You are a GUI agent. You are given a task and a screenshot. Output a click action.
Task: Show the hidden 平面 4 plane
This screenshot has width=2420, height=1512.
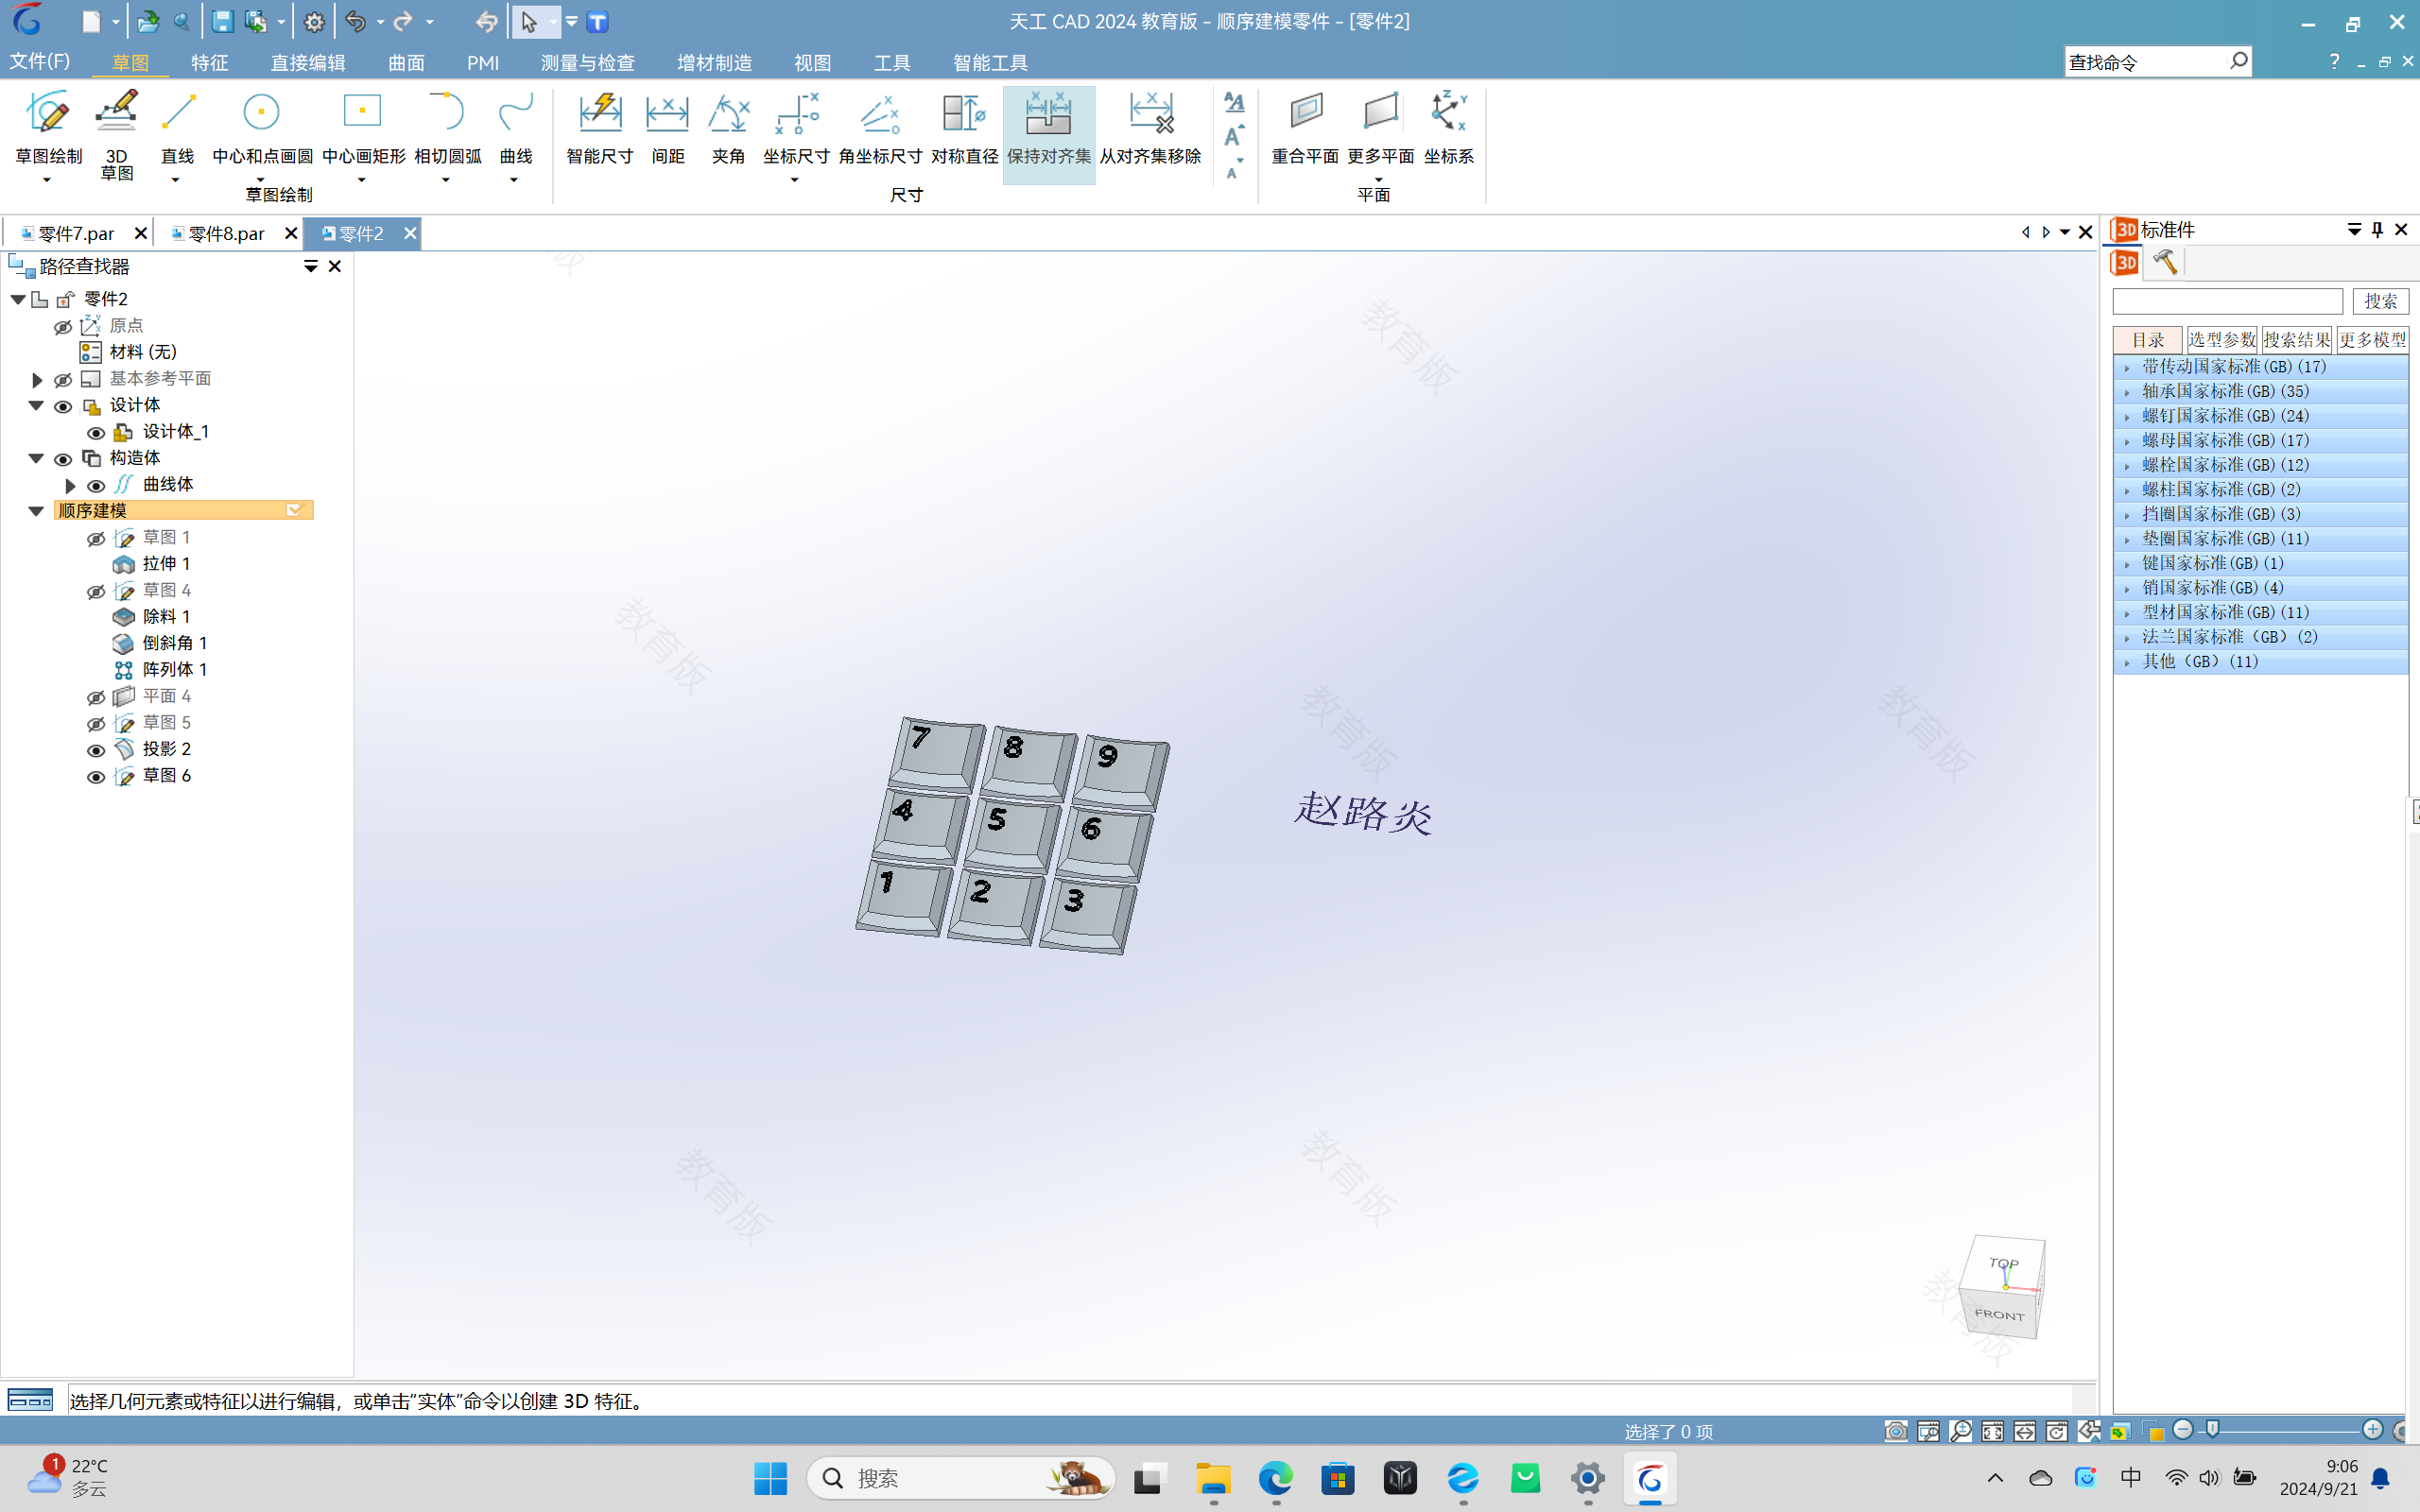click(x=96, y=697)
